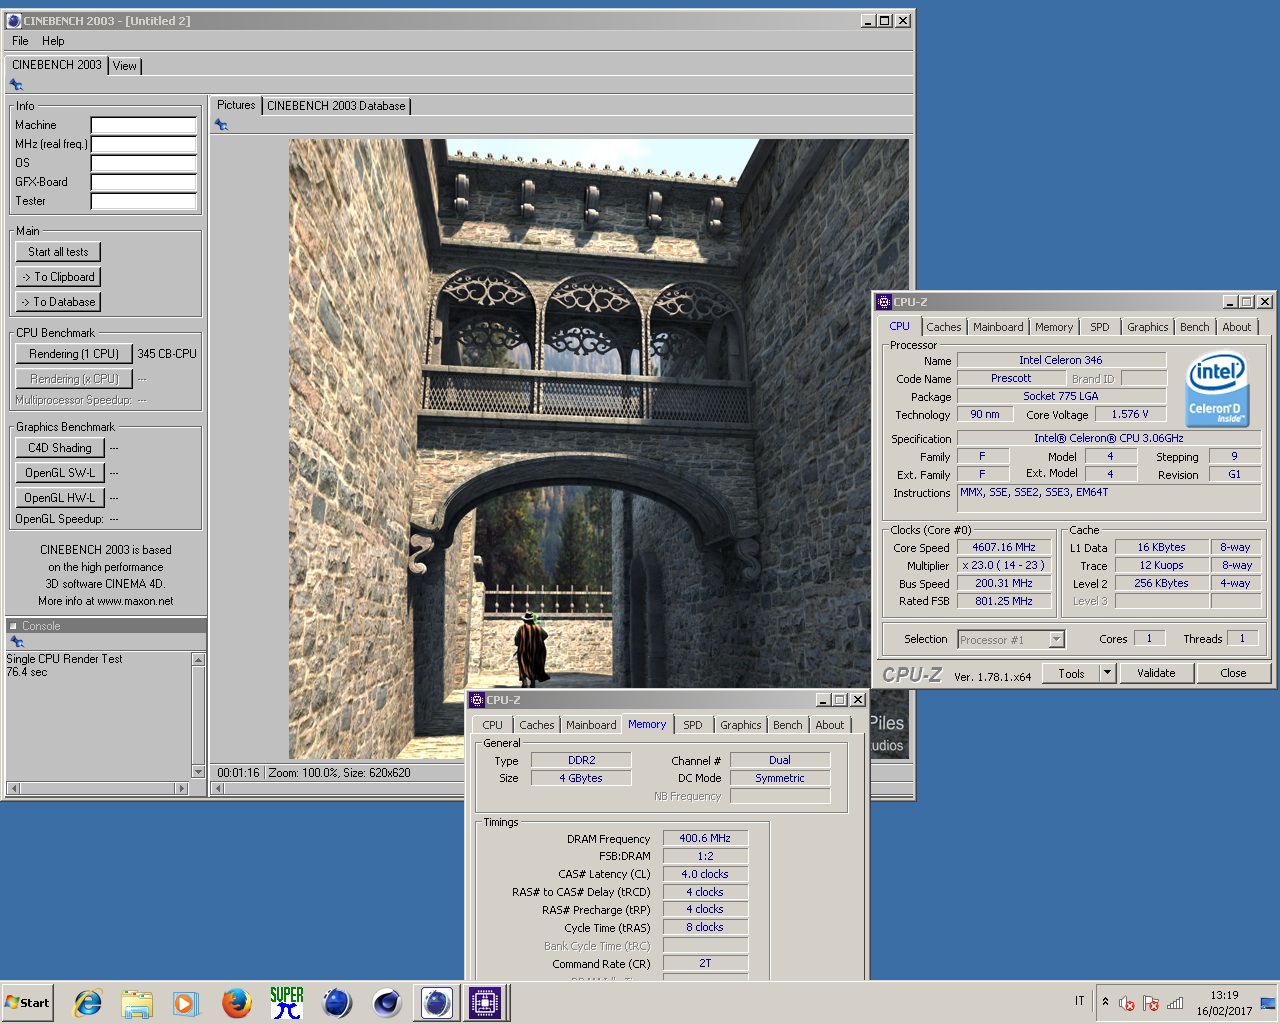Open Graphics tab in upper CPU-Z window

point(1147,327)
